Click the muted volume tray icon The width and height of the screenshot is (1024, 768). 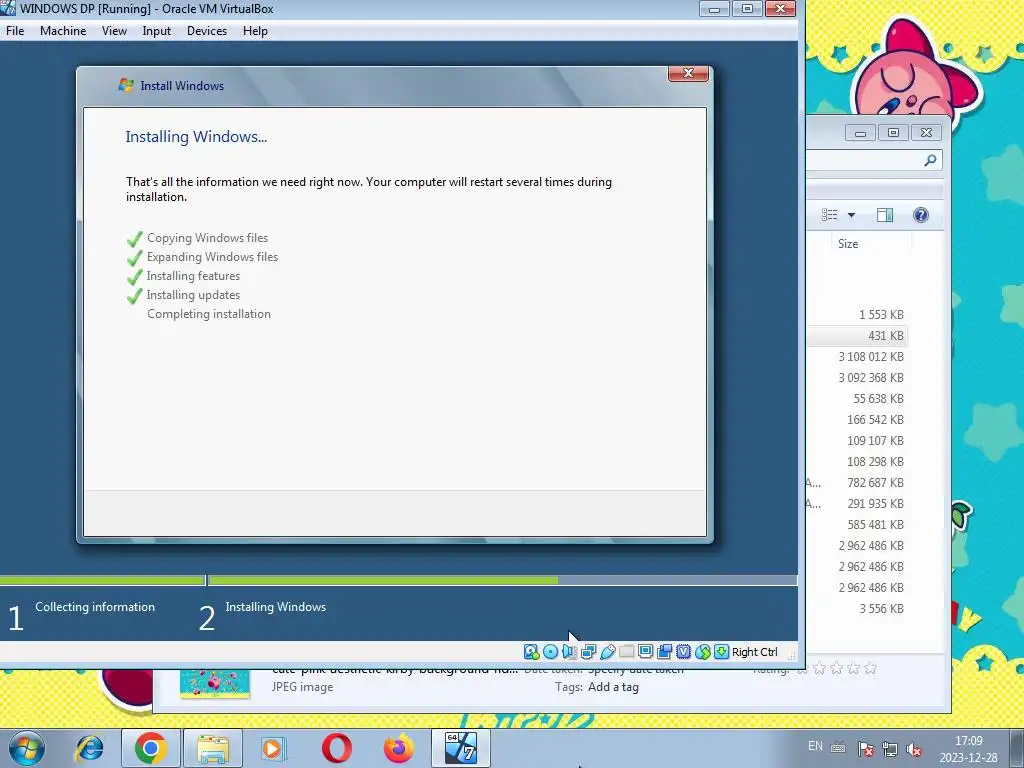click(x=914, y=749)
